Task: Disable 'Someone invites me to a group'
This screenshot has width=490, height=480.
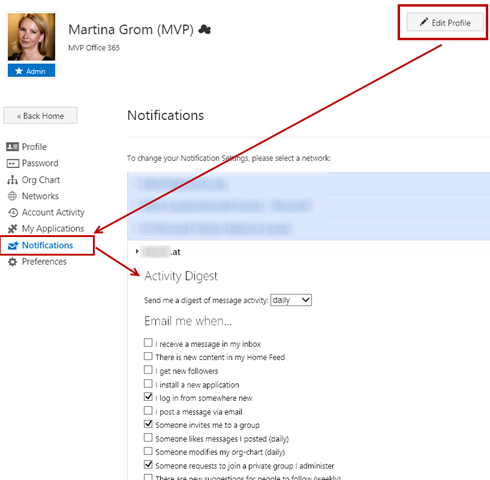Action: (148, 424)
